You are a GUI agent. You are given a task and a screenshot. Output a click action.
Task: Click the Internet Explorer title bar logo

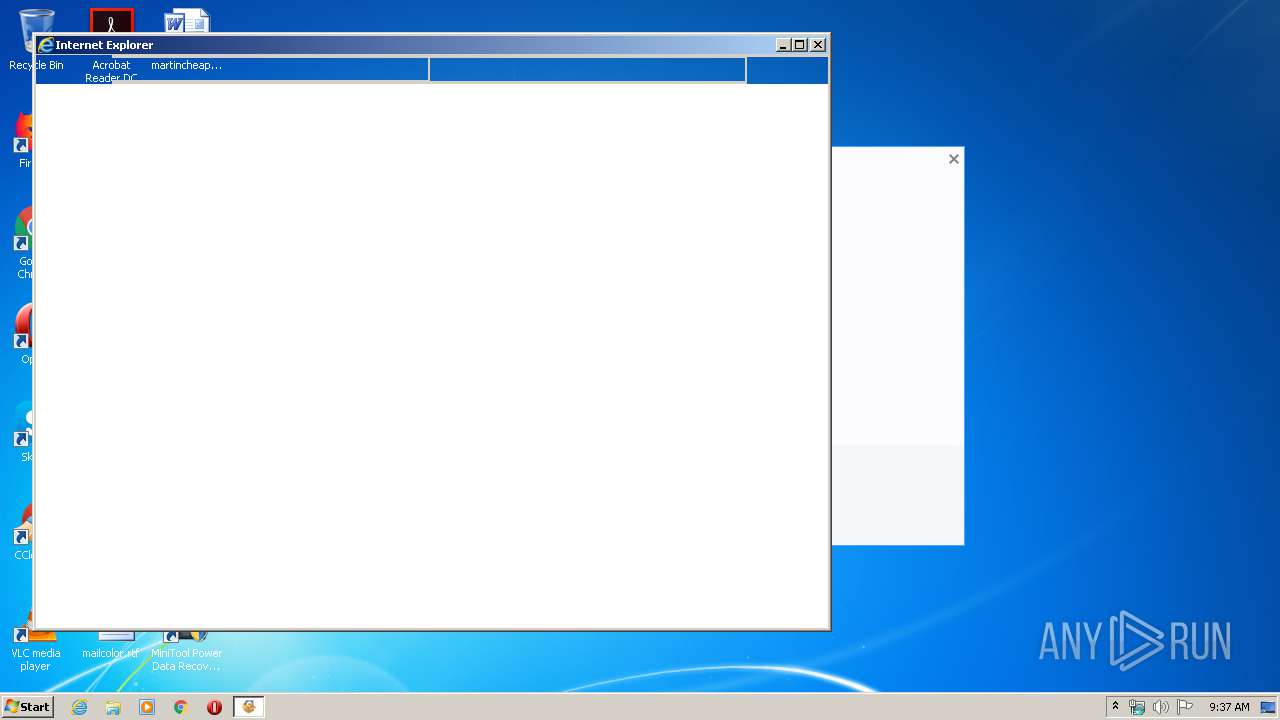[45, 45]
